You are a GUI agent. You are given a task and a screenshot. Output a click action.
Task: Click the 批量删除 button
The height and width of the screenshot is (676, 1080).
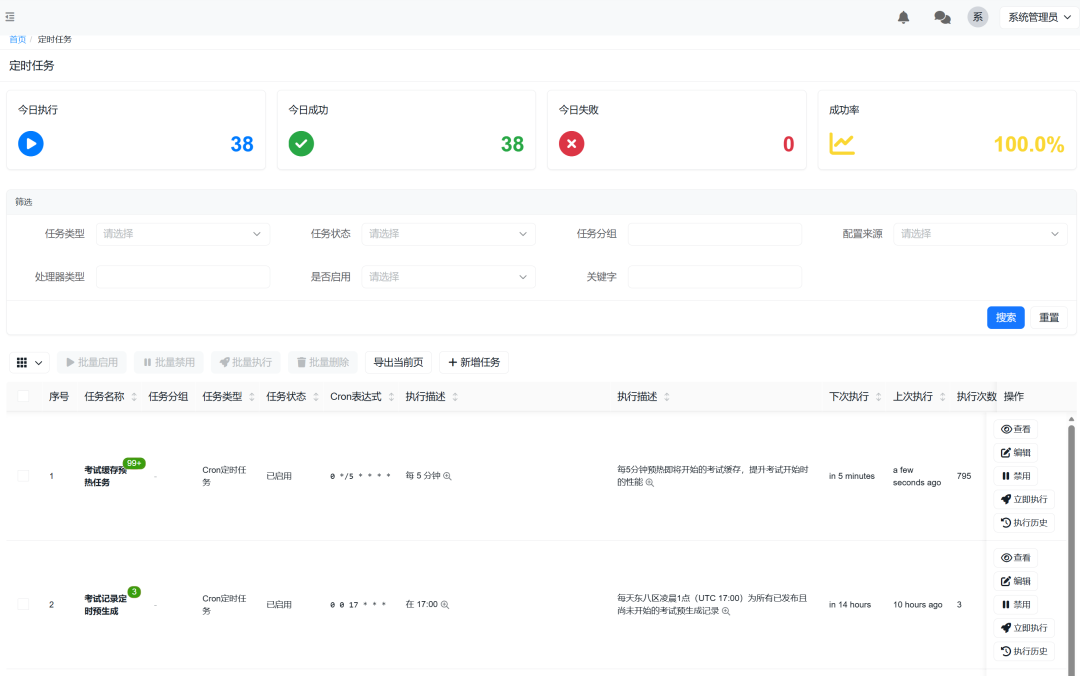322,362
